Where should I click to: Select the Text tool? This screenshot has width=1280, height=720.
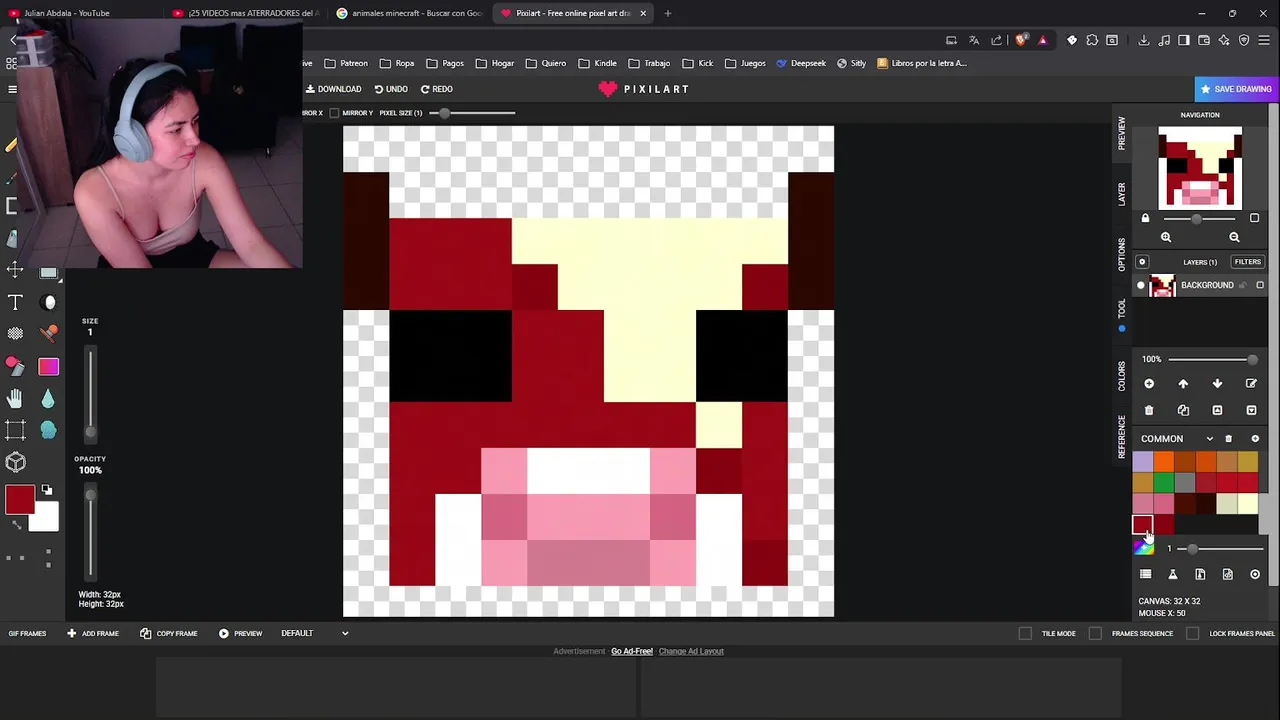tap(15, 302)
